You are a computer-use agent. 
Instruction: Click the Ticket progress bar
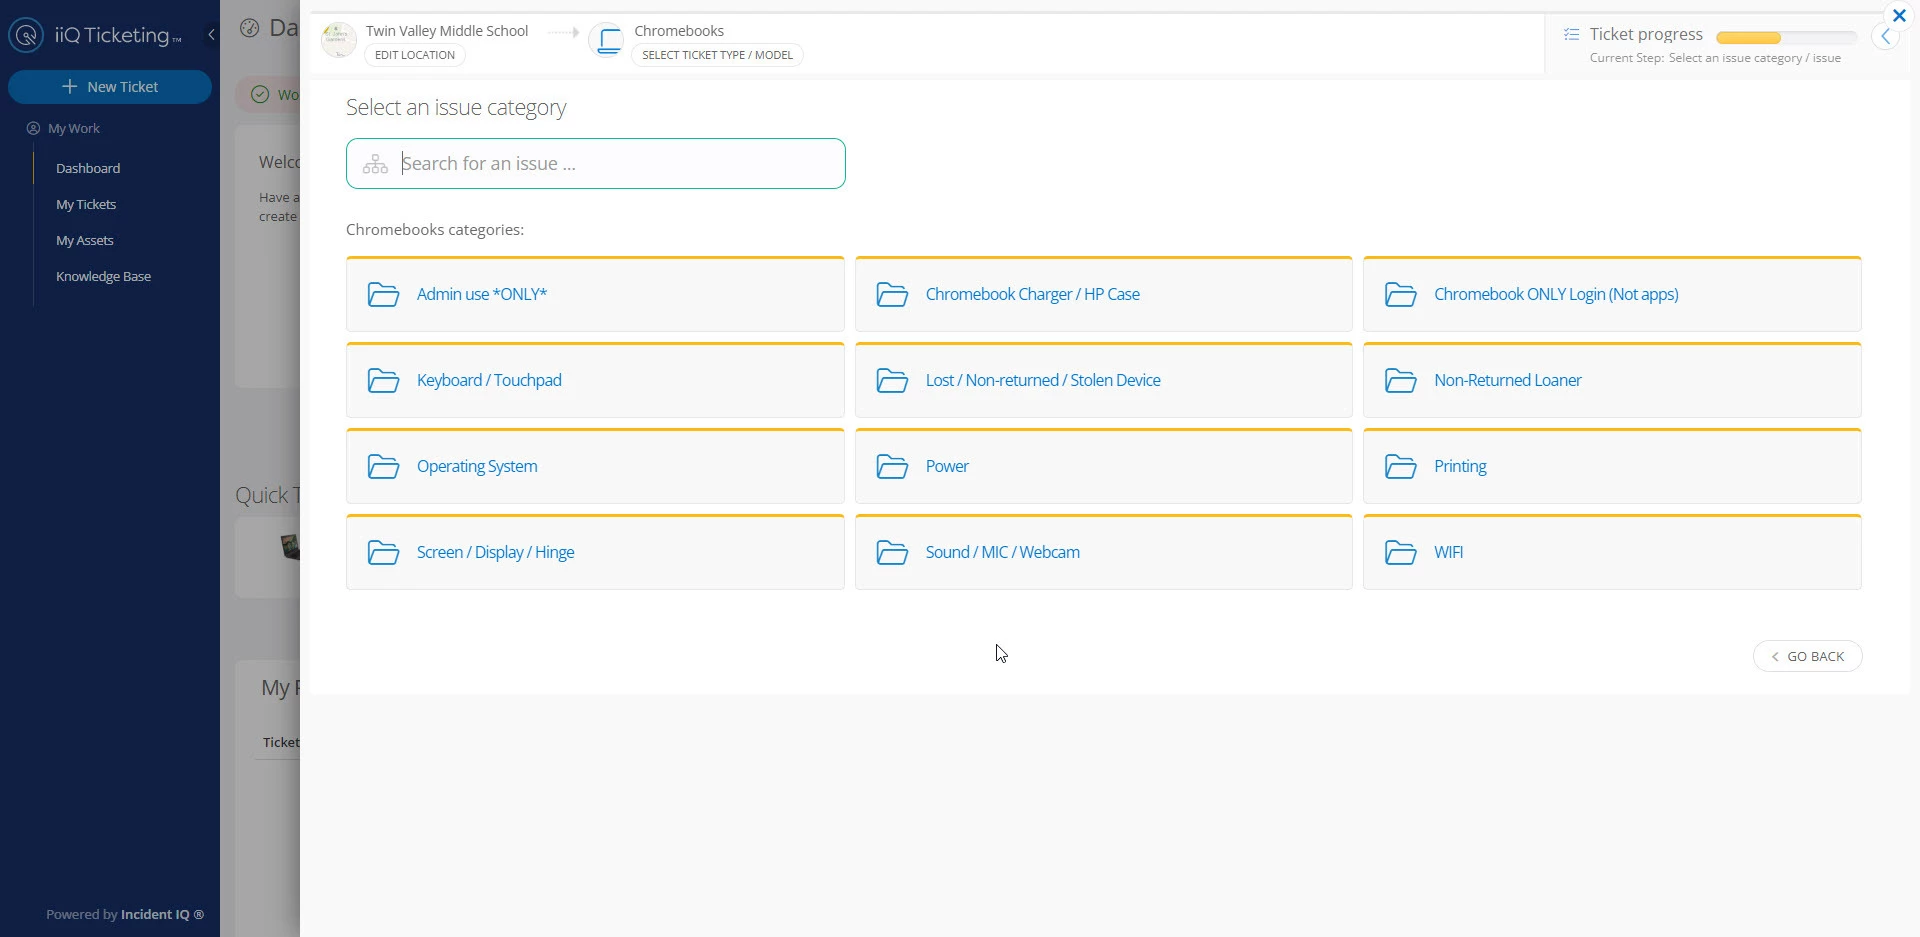(1786, 38)
